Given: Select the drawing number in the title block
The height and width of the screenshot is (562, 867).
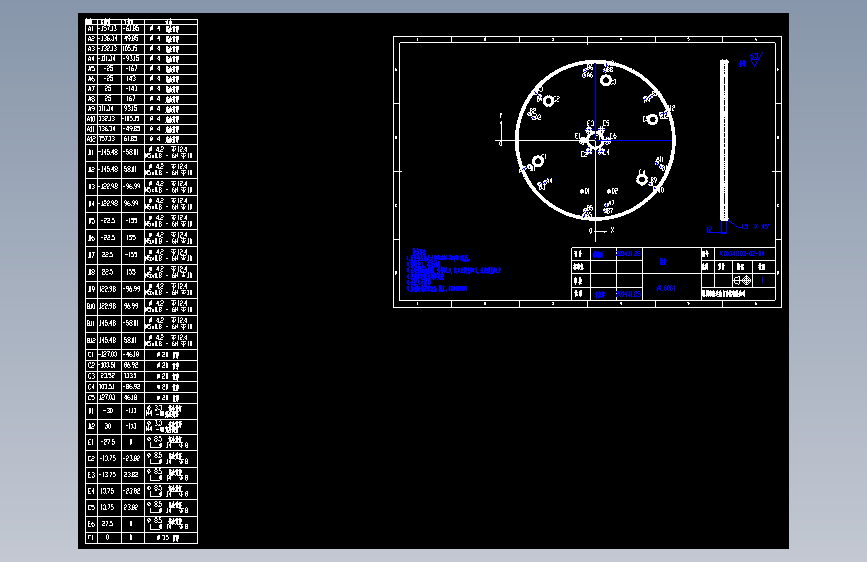Looking at the screenshot, I should pyautogui.click(x=741, y=254).
